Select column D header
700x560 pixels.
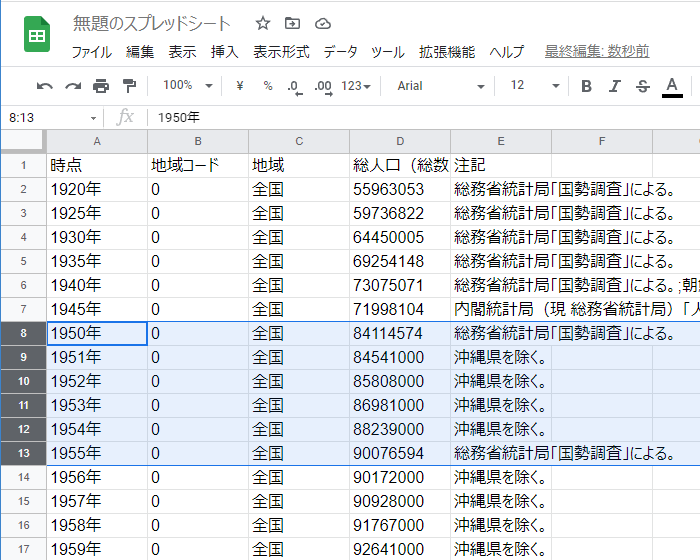point(400,142)
